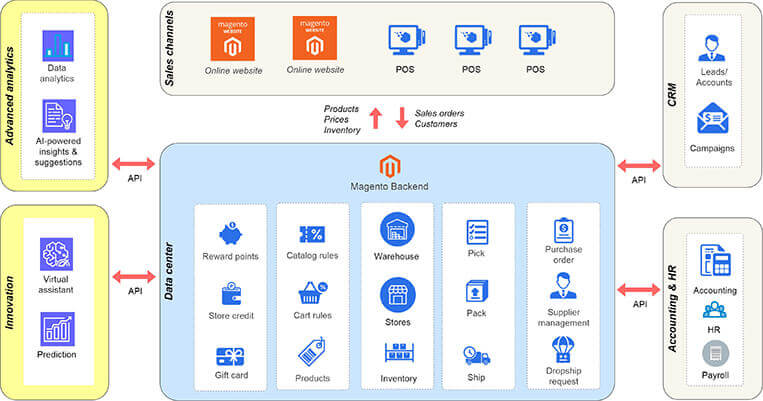The height and width of the screenshot is (401, 763).
Task: Click the API arrow next to CRM panel
Action: point(639,165)
